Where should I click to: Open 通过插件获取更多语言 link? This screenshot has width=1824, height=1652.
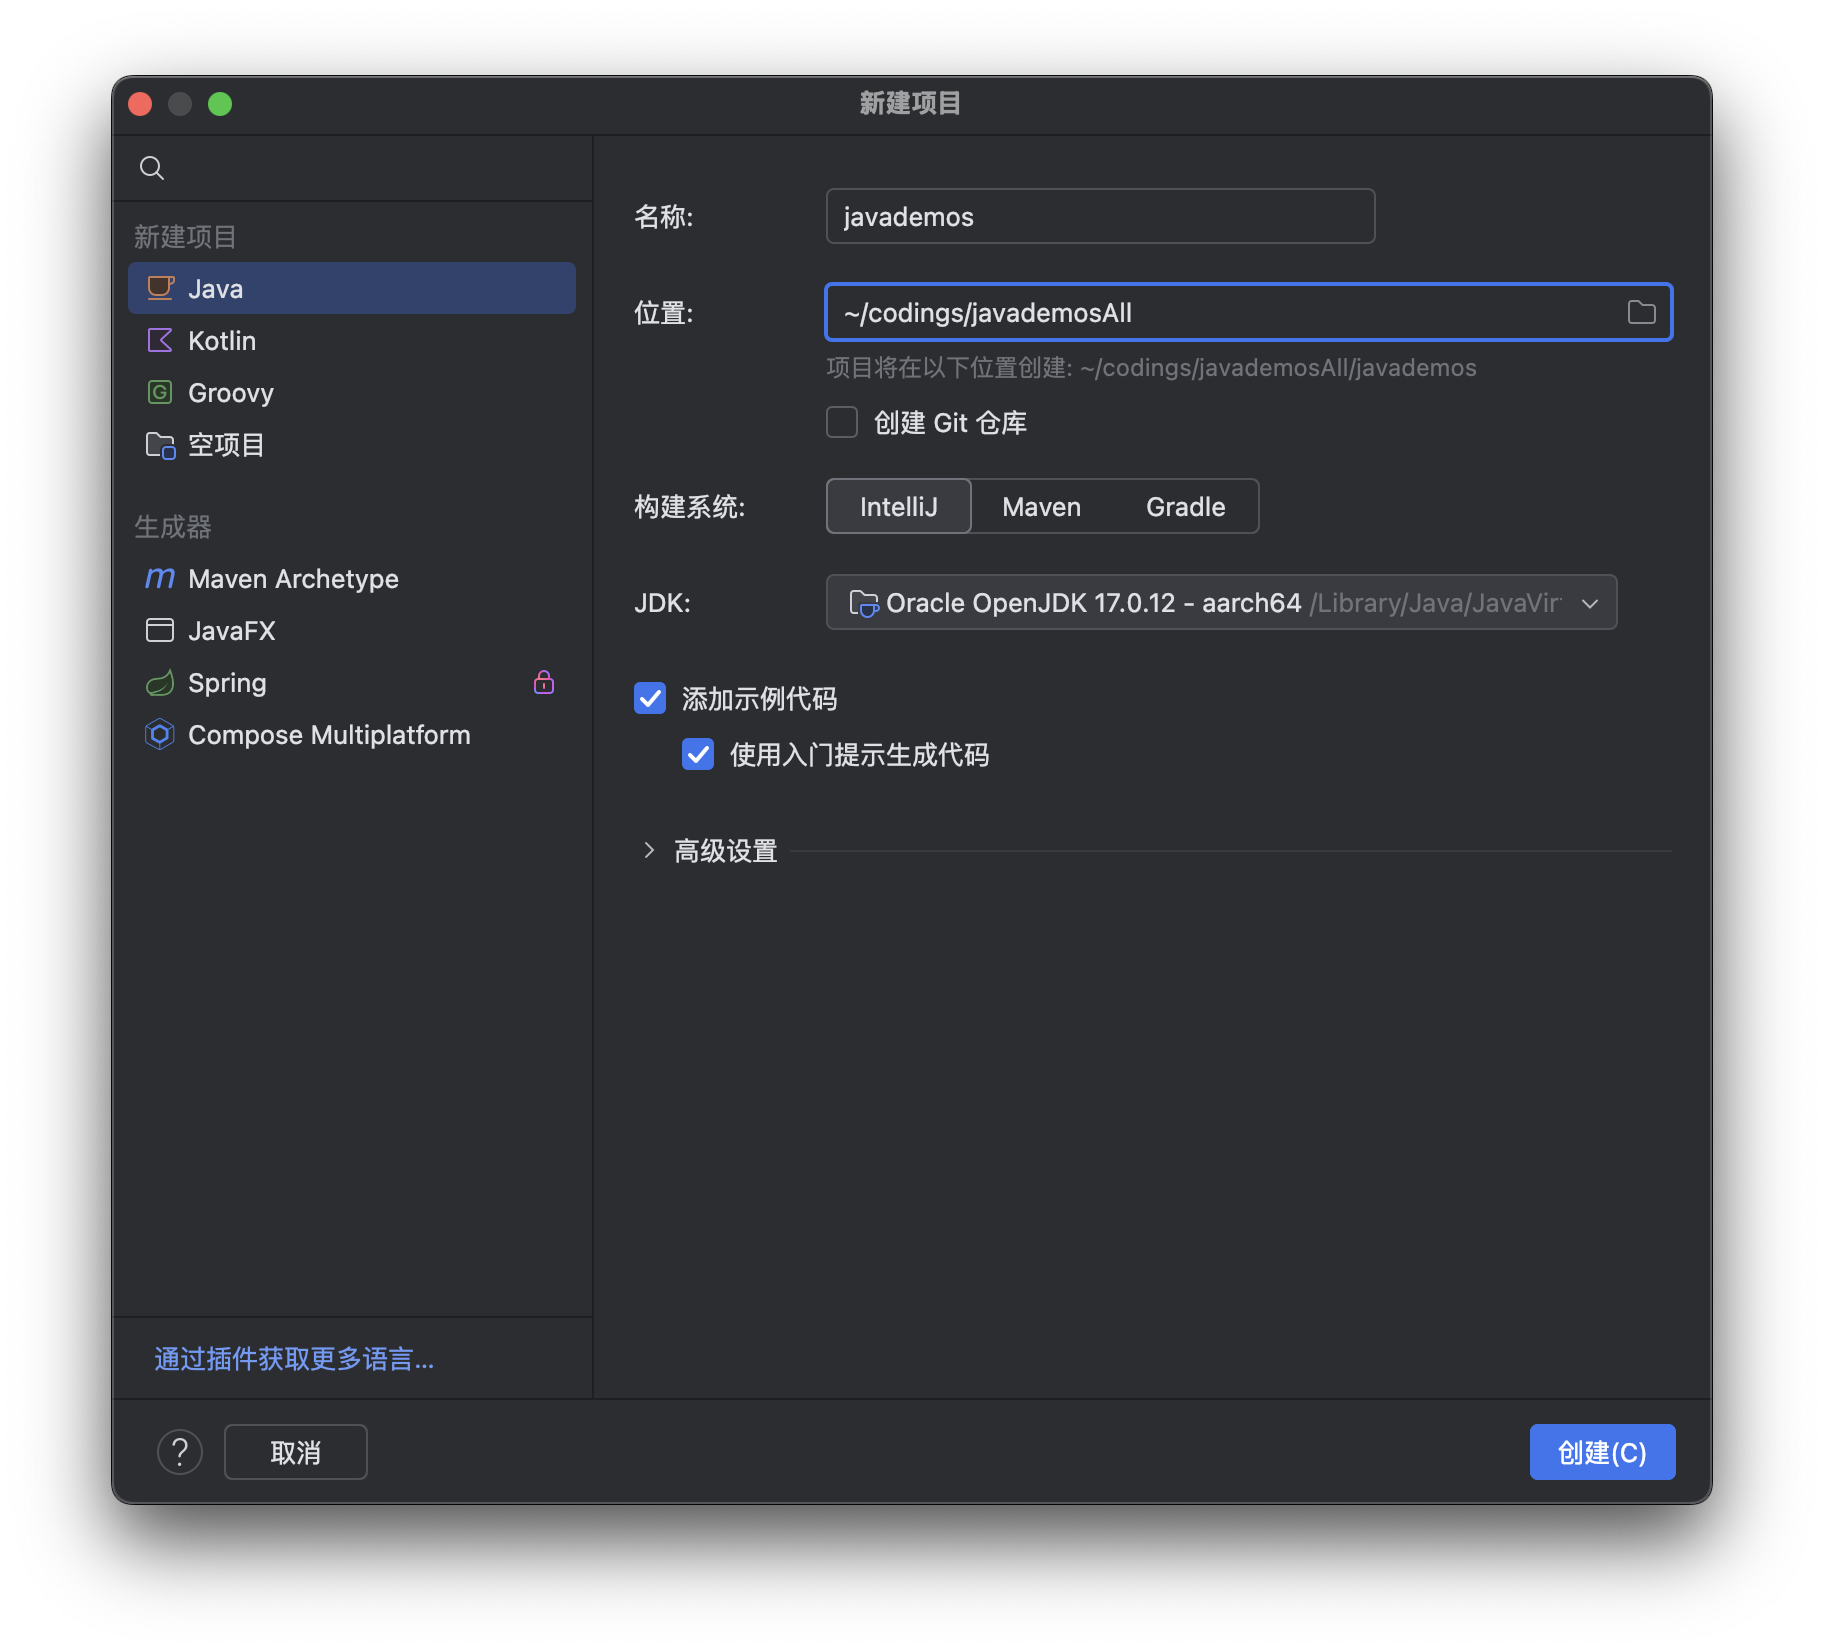(294, 1358)
